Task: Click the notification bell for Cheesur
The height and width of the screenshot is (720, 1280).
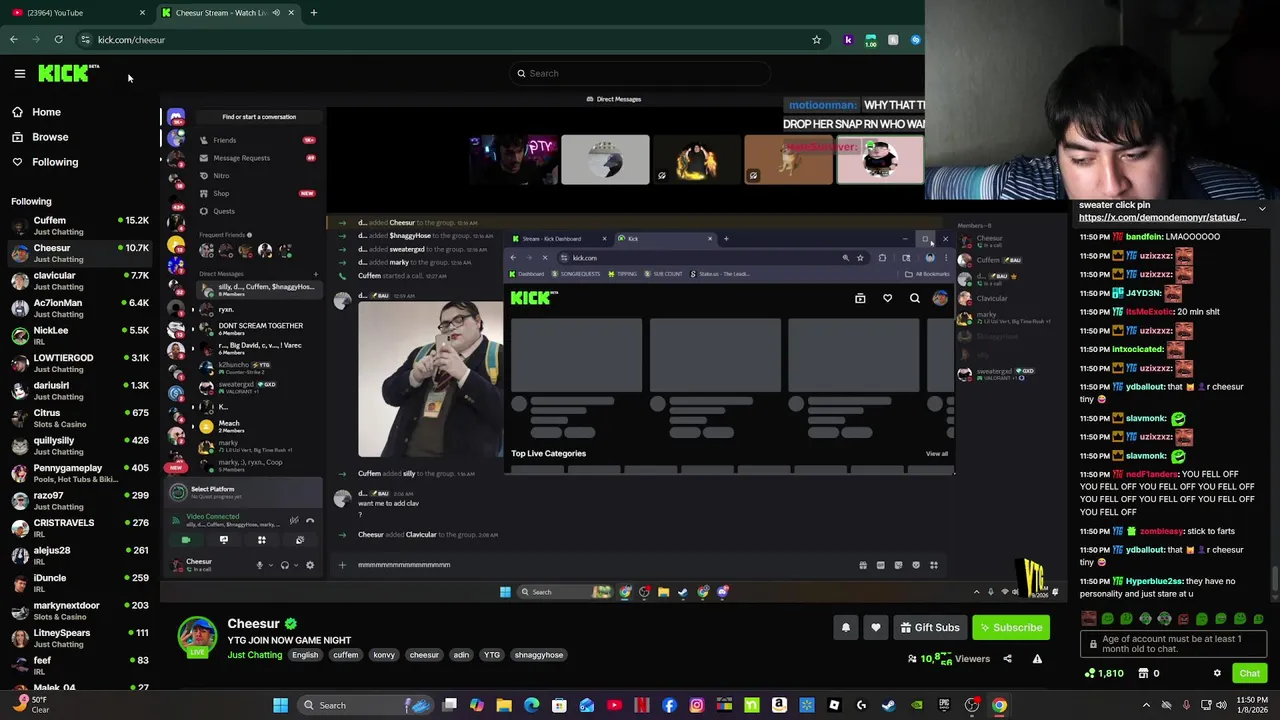Action: point(845,628)
